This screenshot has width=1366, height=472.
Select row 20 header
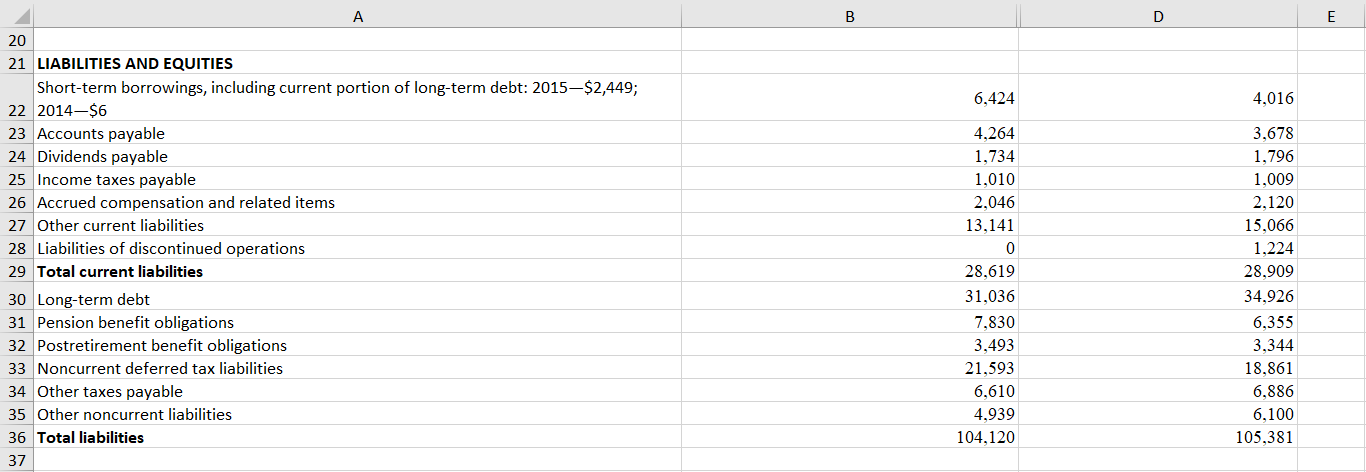pyautogui.click(x=17, y=41)
